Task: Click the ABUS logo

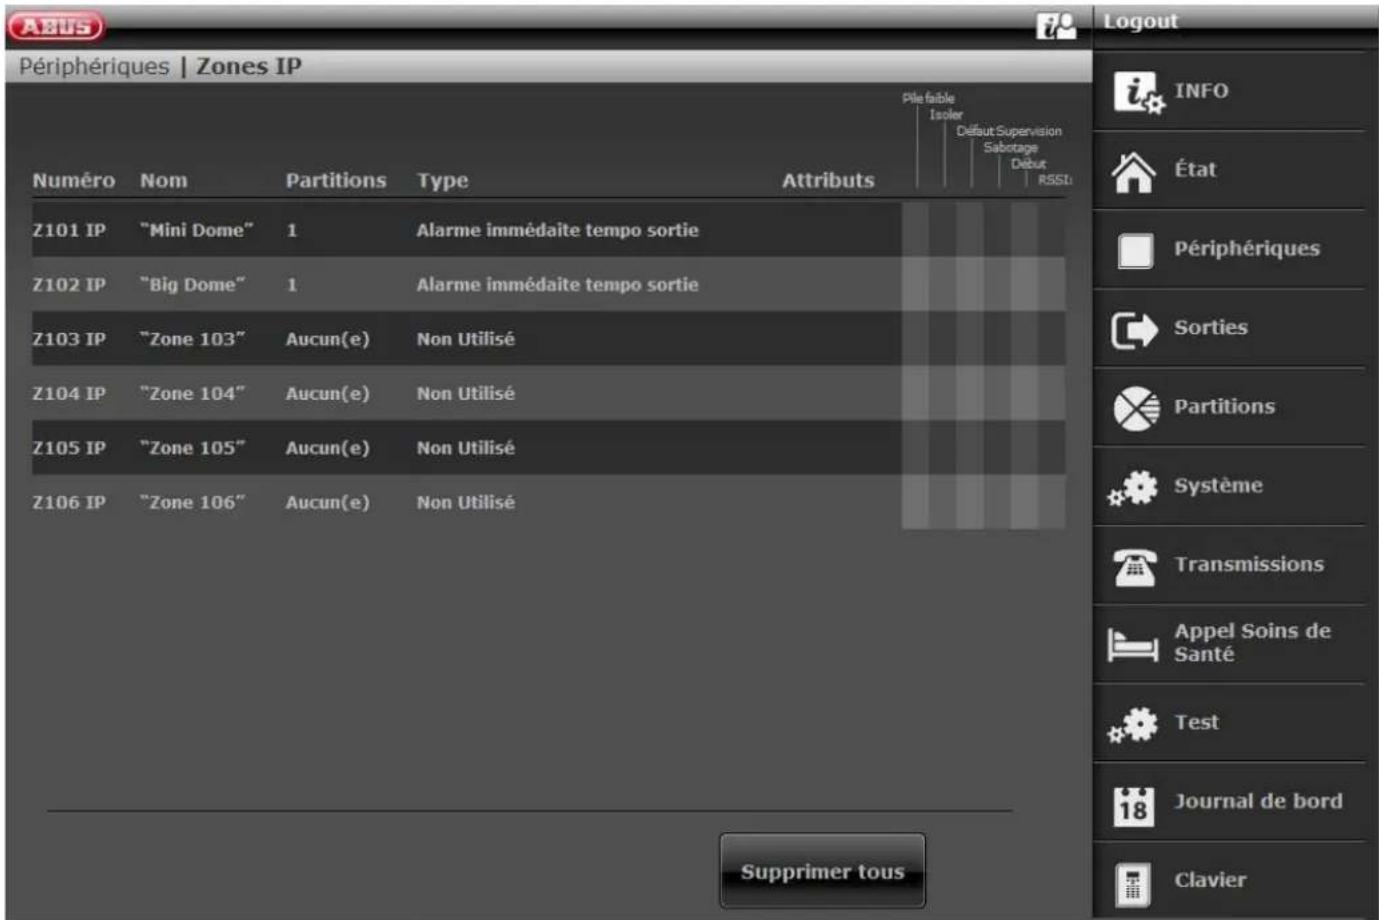Action: tap(56, 26)
